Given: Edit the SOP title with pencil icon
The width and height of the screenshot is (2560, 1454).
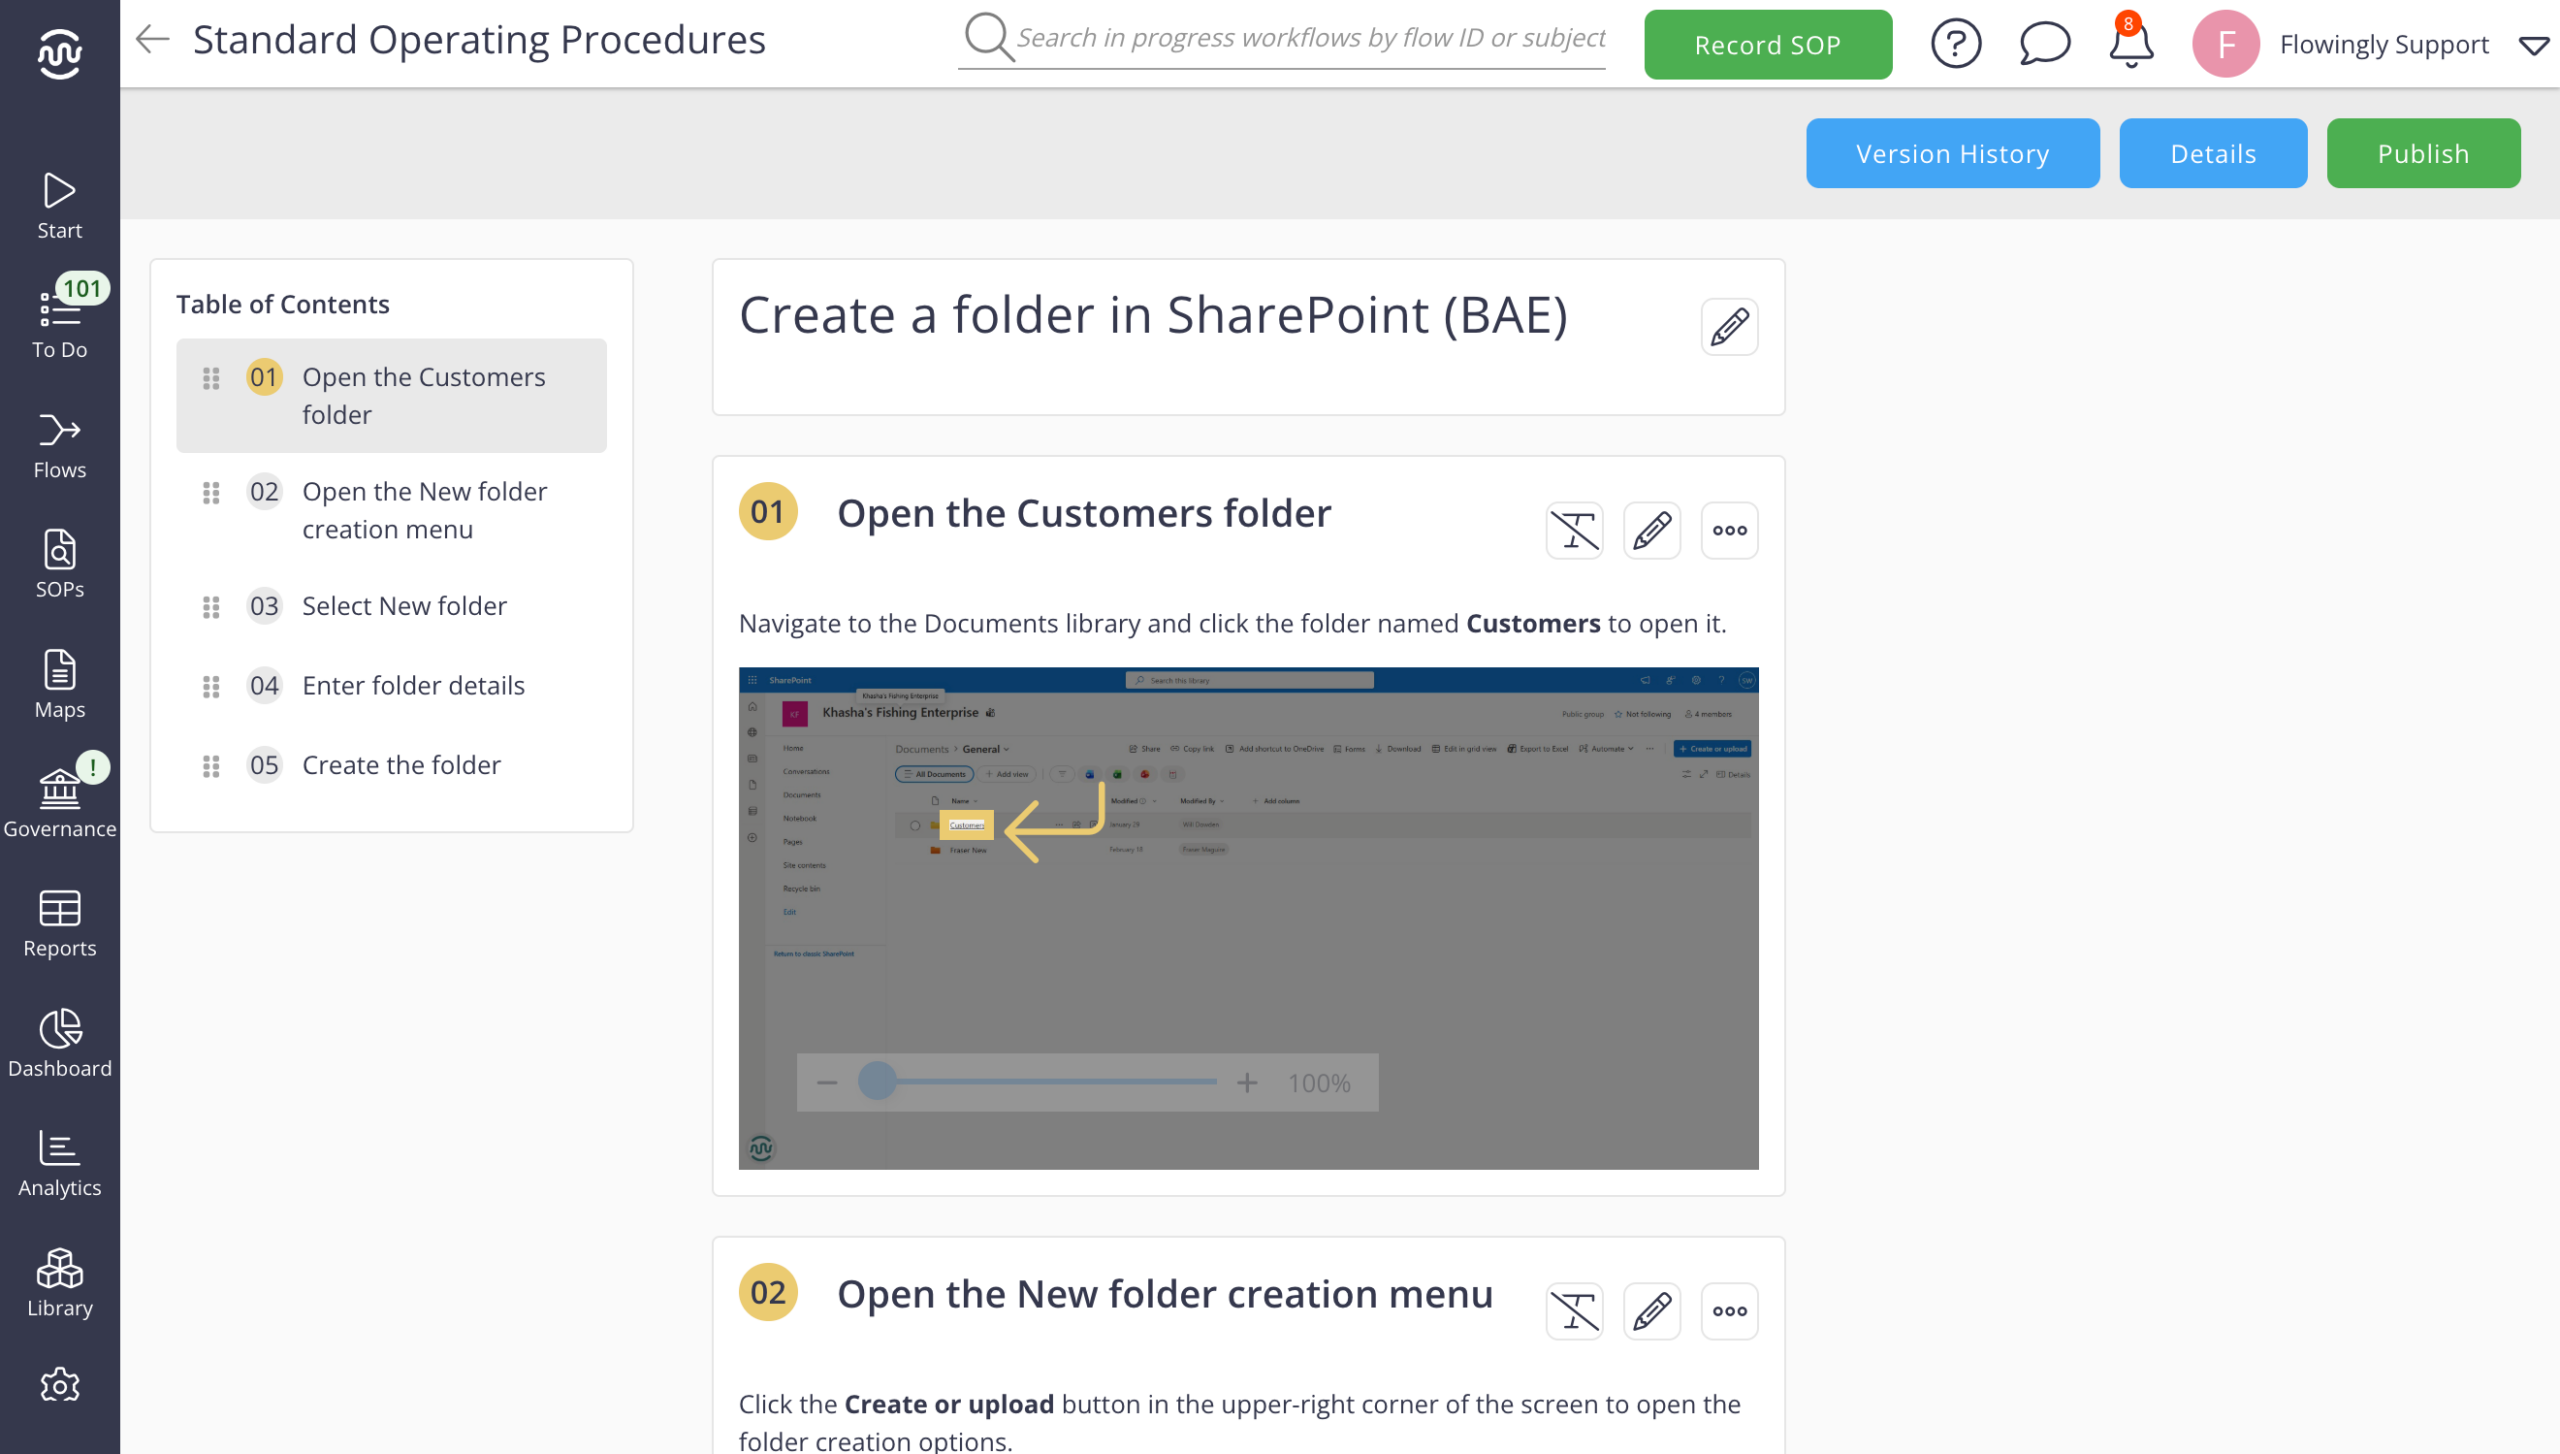Looking at the screenshot, I should click(x=1728, y=326).
